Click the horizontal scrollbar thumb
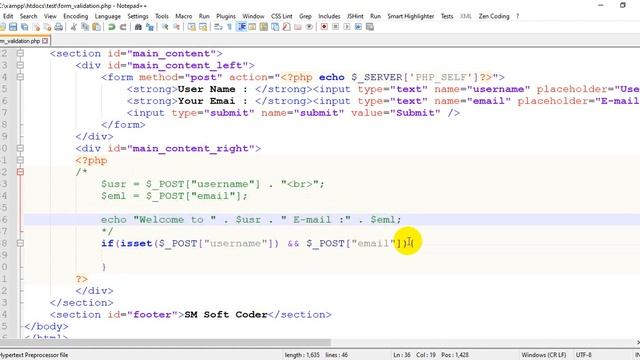This screenshot has height=360, width=640. click(x=165, y=343)
